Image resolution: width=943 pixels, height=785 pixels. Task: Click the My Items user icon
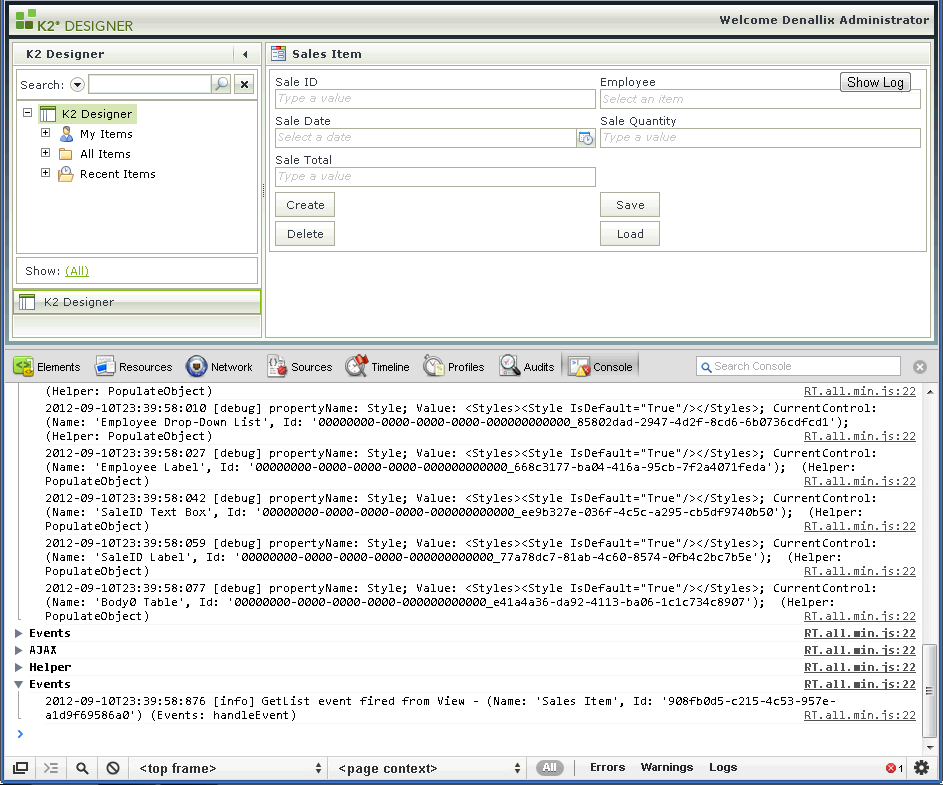66,134
